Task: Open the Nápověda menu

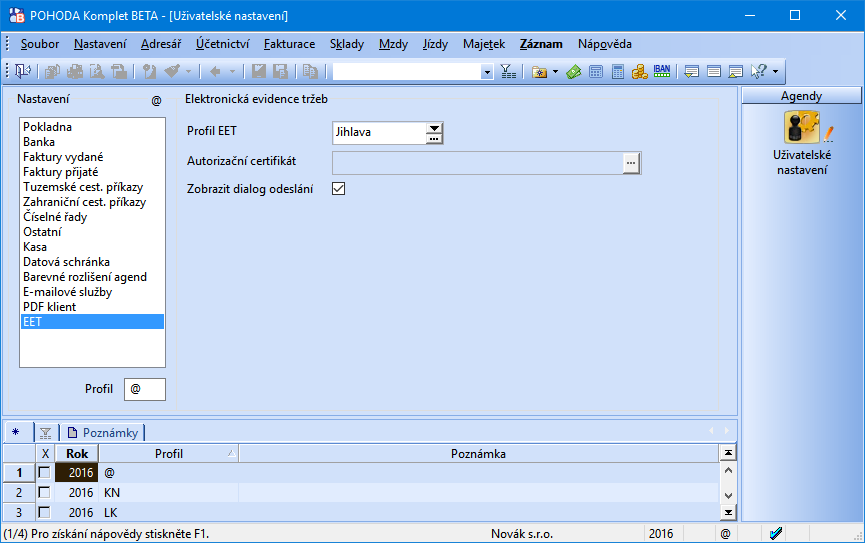Action: [x=605, y=44]
